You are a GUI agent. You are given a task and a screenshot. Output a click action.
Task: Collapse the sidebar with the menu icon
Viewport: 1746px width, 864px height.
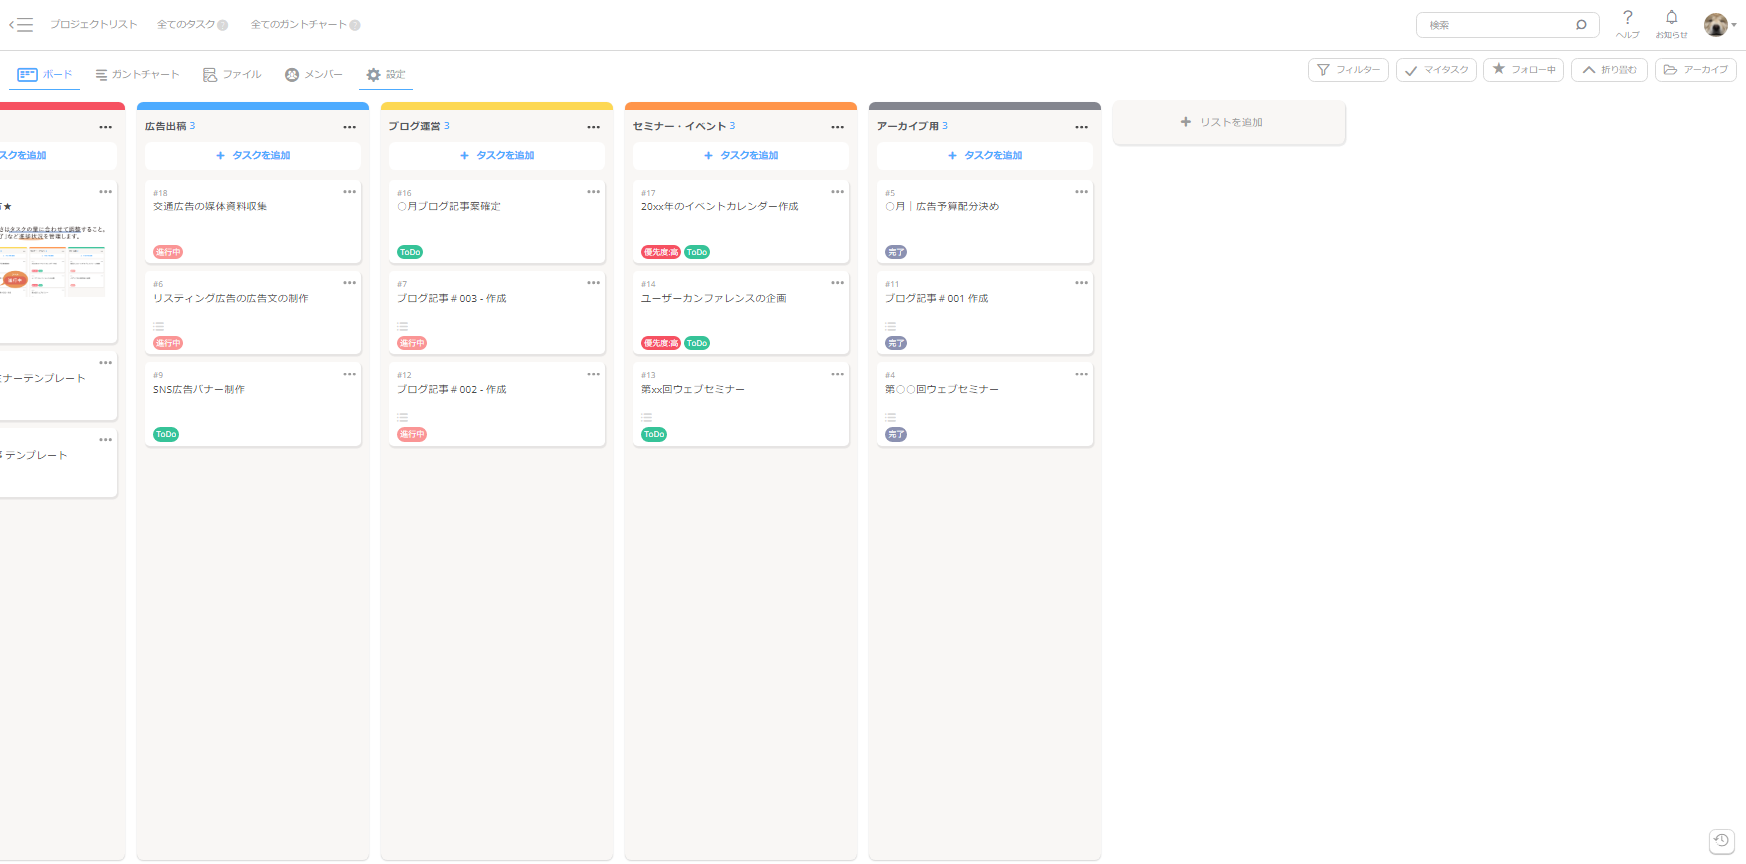point(21,25)
